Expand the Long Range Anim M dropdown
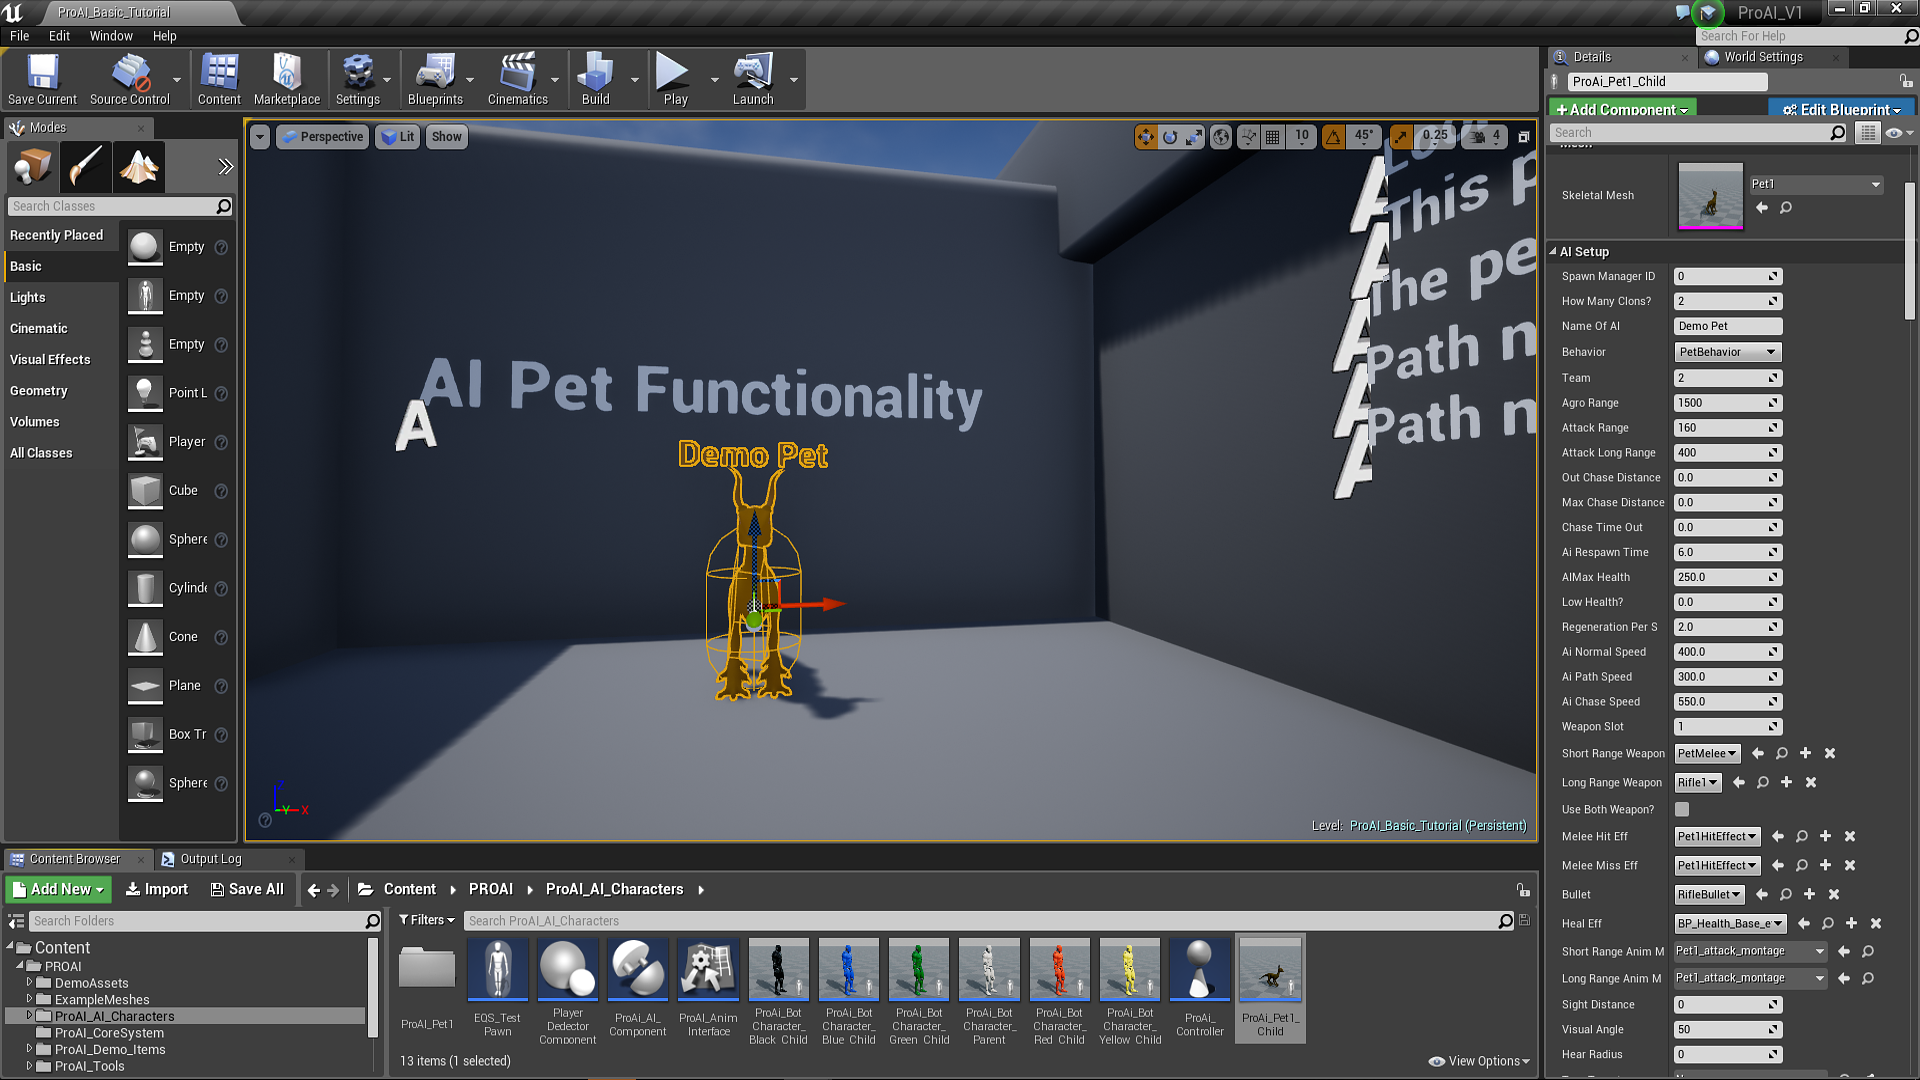Image resolution: width=1920 pixels, height=1080 pixels. [x=1821, y=977]
